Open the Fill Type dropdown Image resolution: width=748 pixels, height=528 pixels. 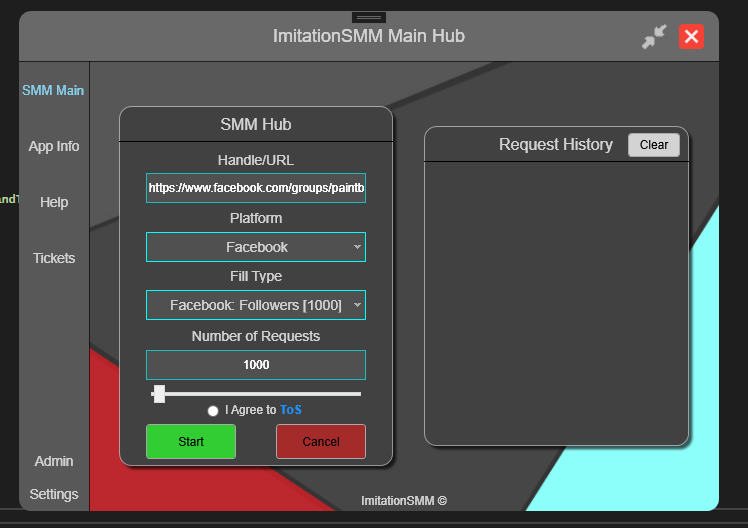256,305
